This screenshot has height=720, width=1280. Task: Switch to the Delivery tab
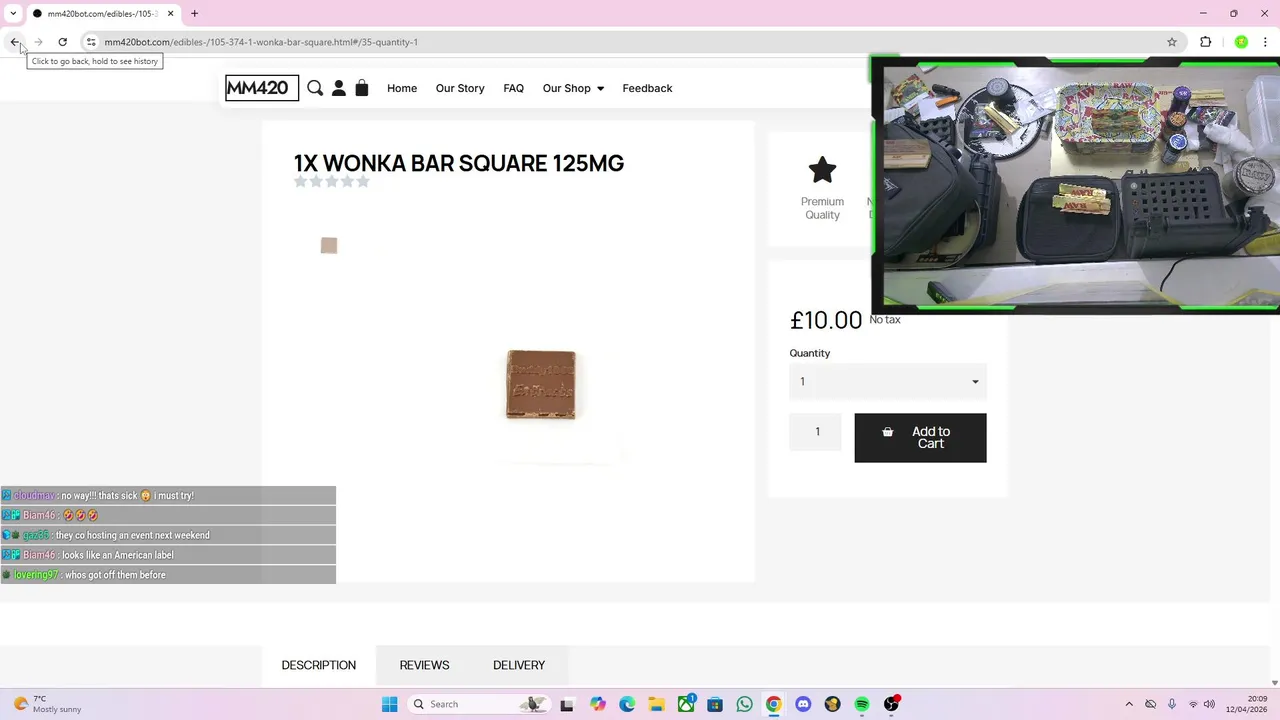[519, 665]
